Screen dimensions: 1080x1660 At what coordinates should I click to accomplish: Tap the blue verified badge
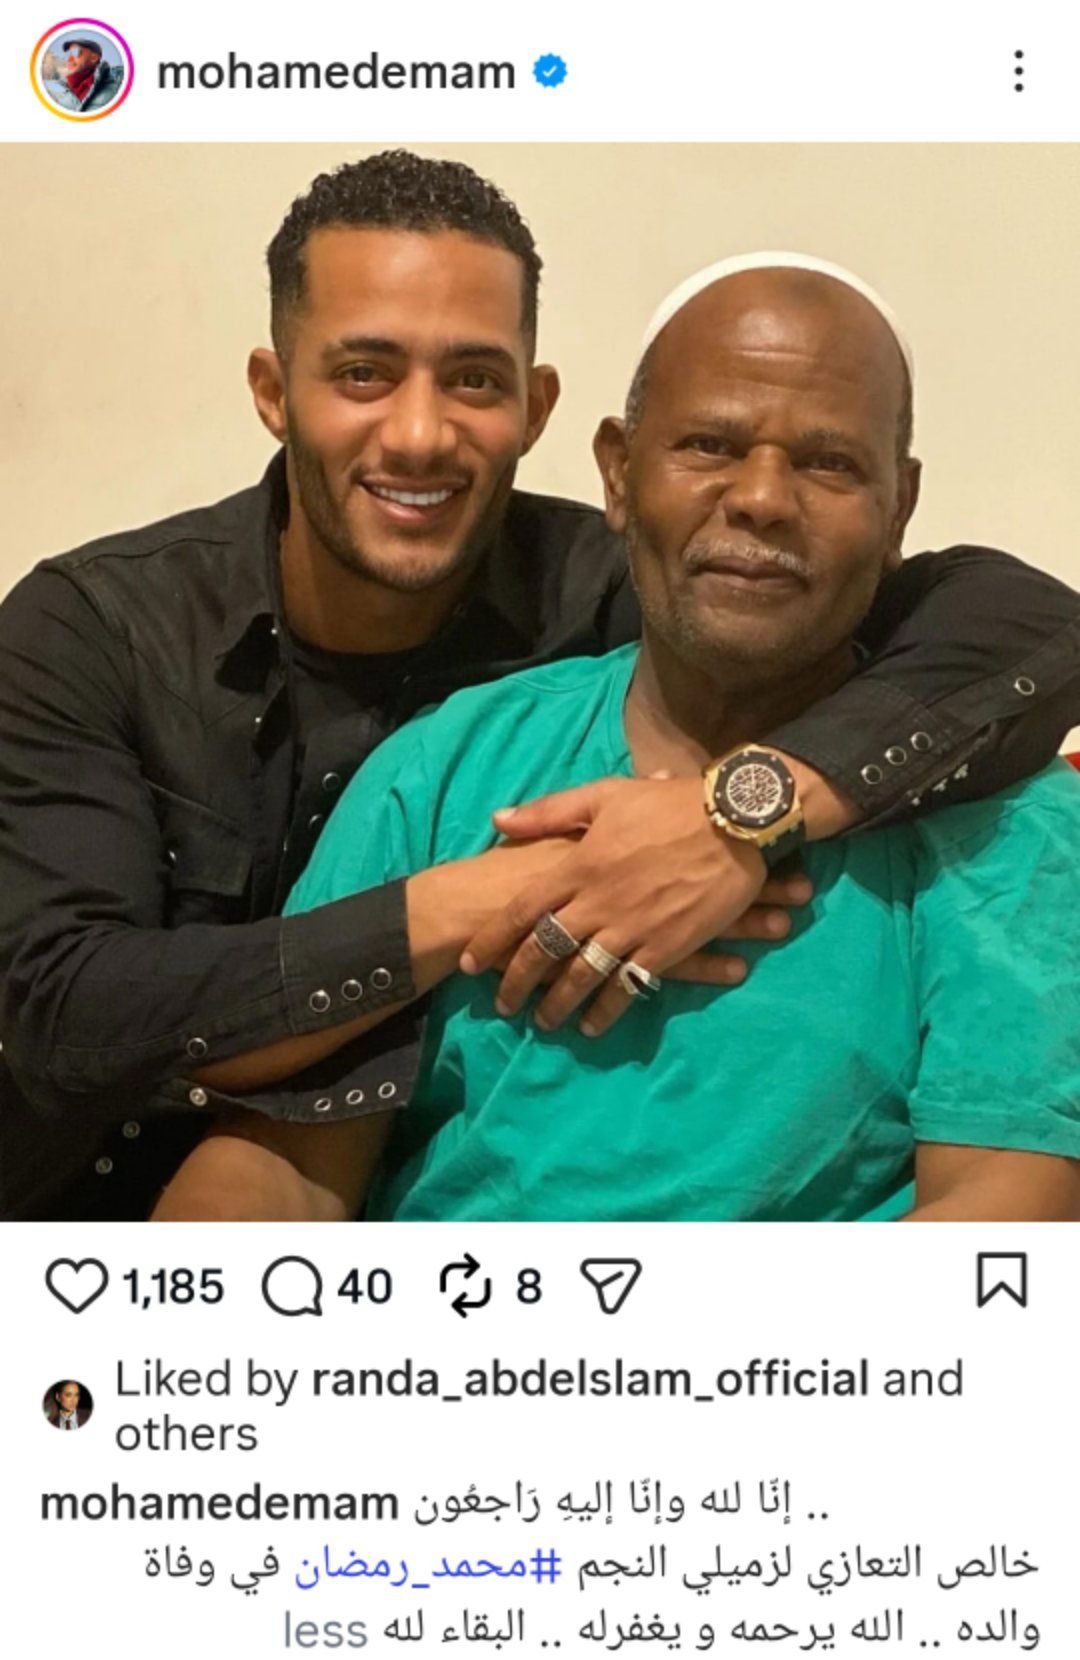point(550,72)
